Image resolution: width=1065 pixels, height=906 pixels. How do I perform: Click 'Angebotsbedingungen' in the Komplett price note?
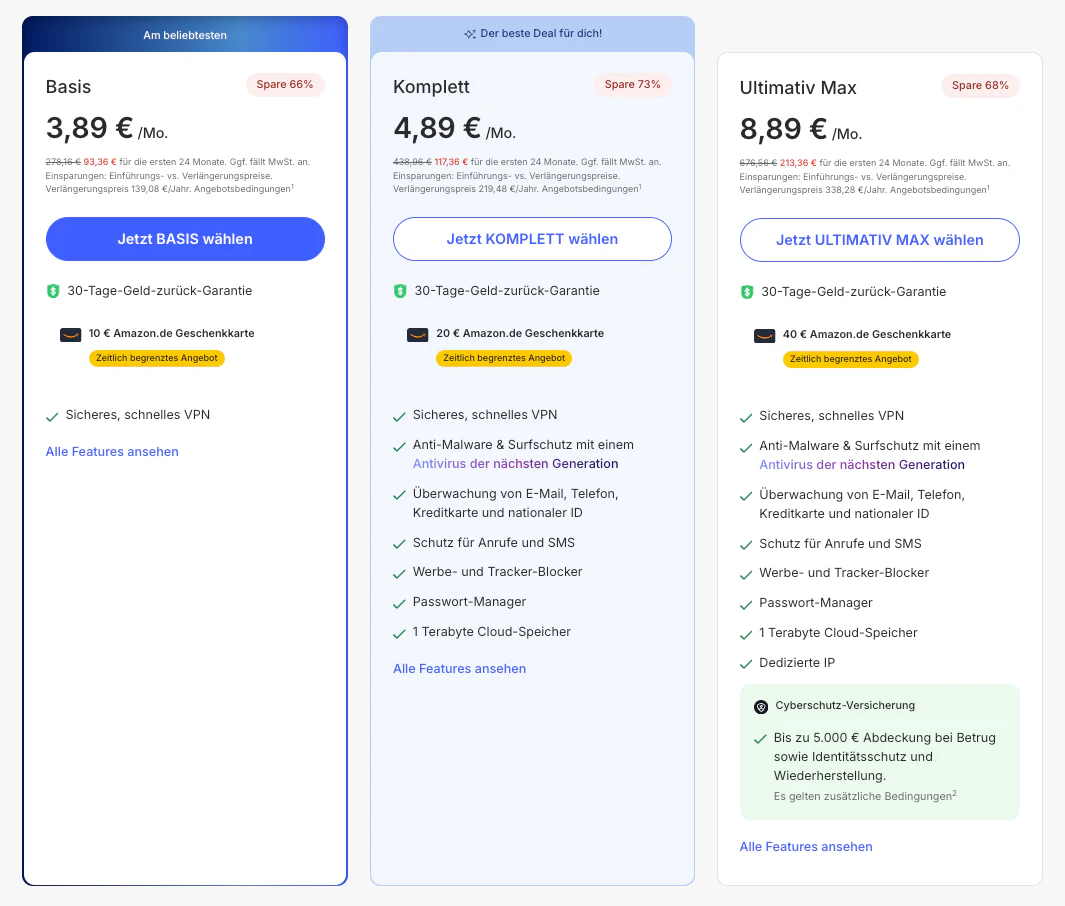590,189
